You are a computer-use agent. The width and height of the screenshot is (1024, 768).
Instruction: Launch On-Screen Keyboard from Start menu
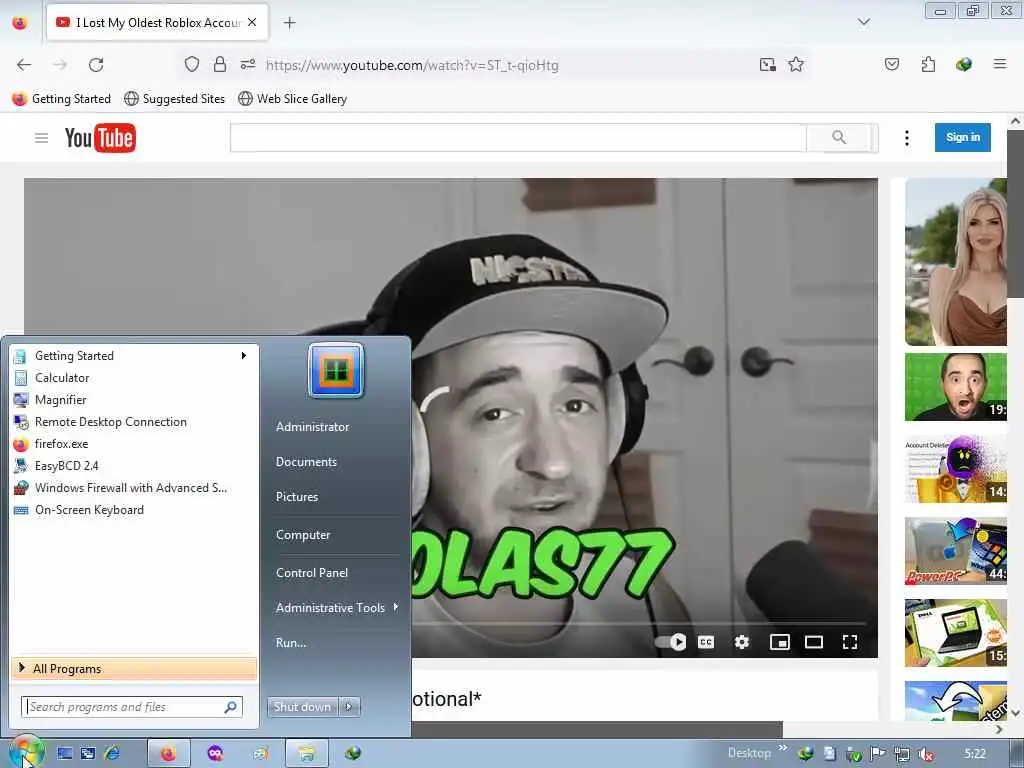133,510
